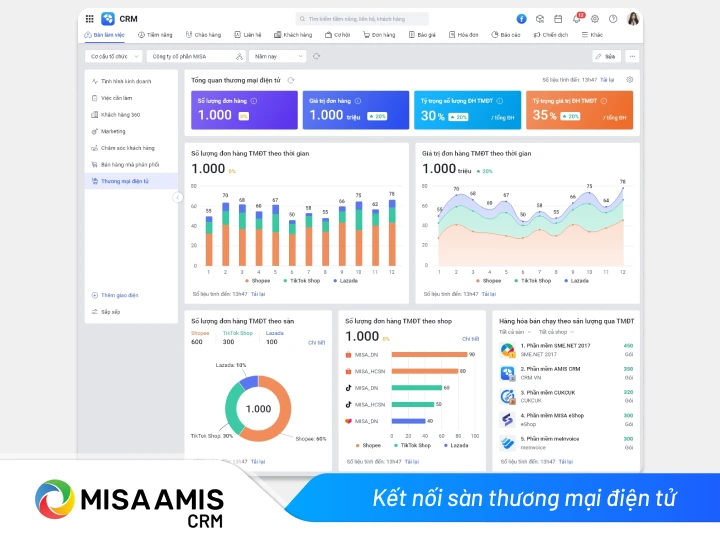The height and width of the screenshot is (540, 720).
Task: Click the Sửa edit button
Action: tap(605, 57)
